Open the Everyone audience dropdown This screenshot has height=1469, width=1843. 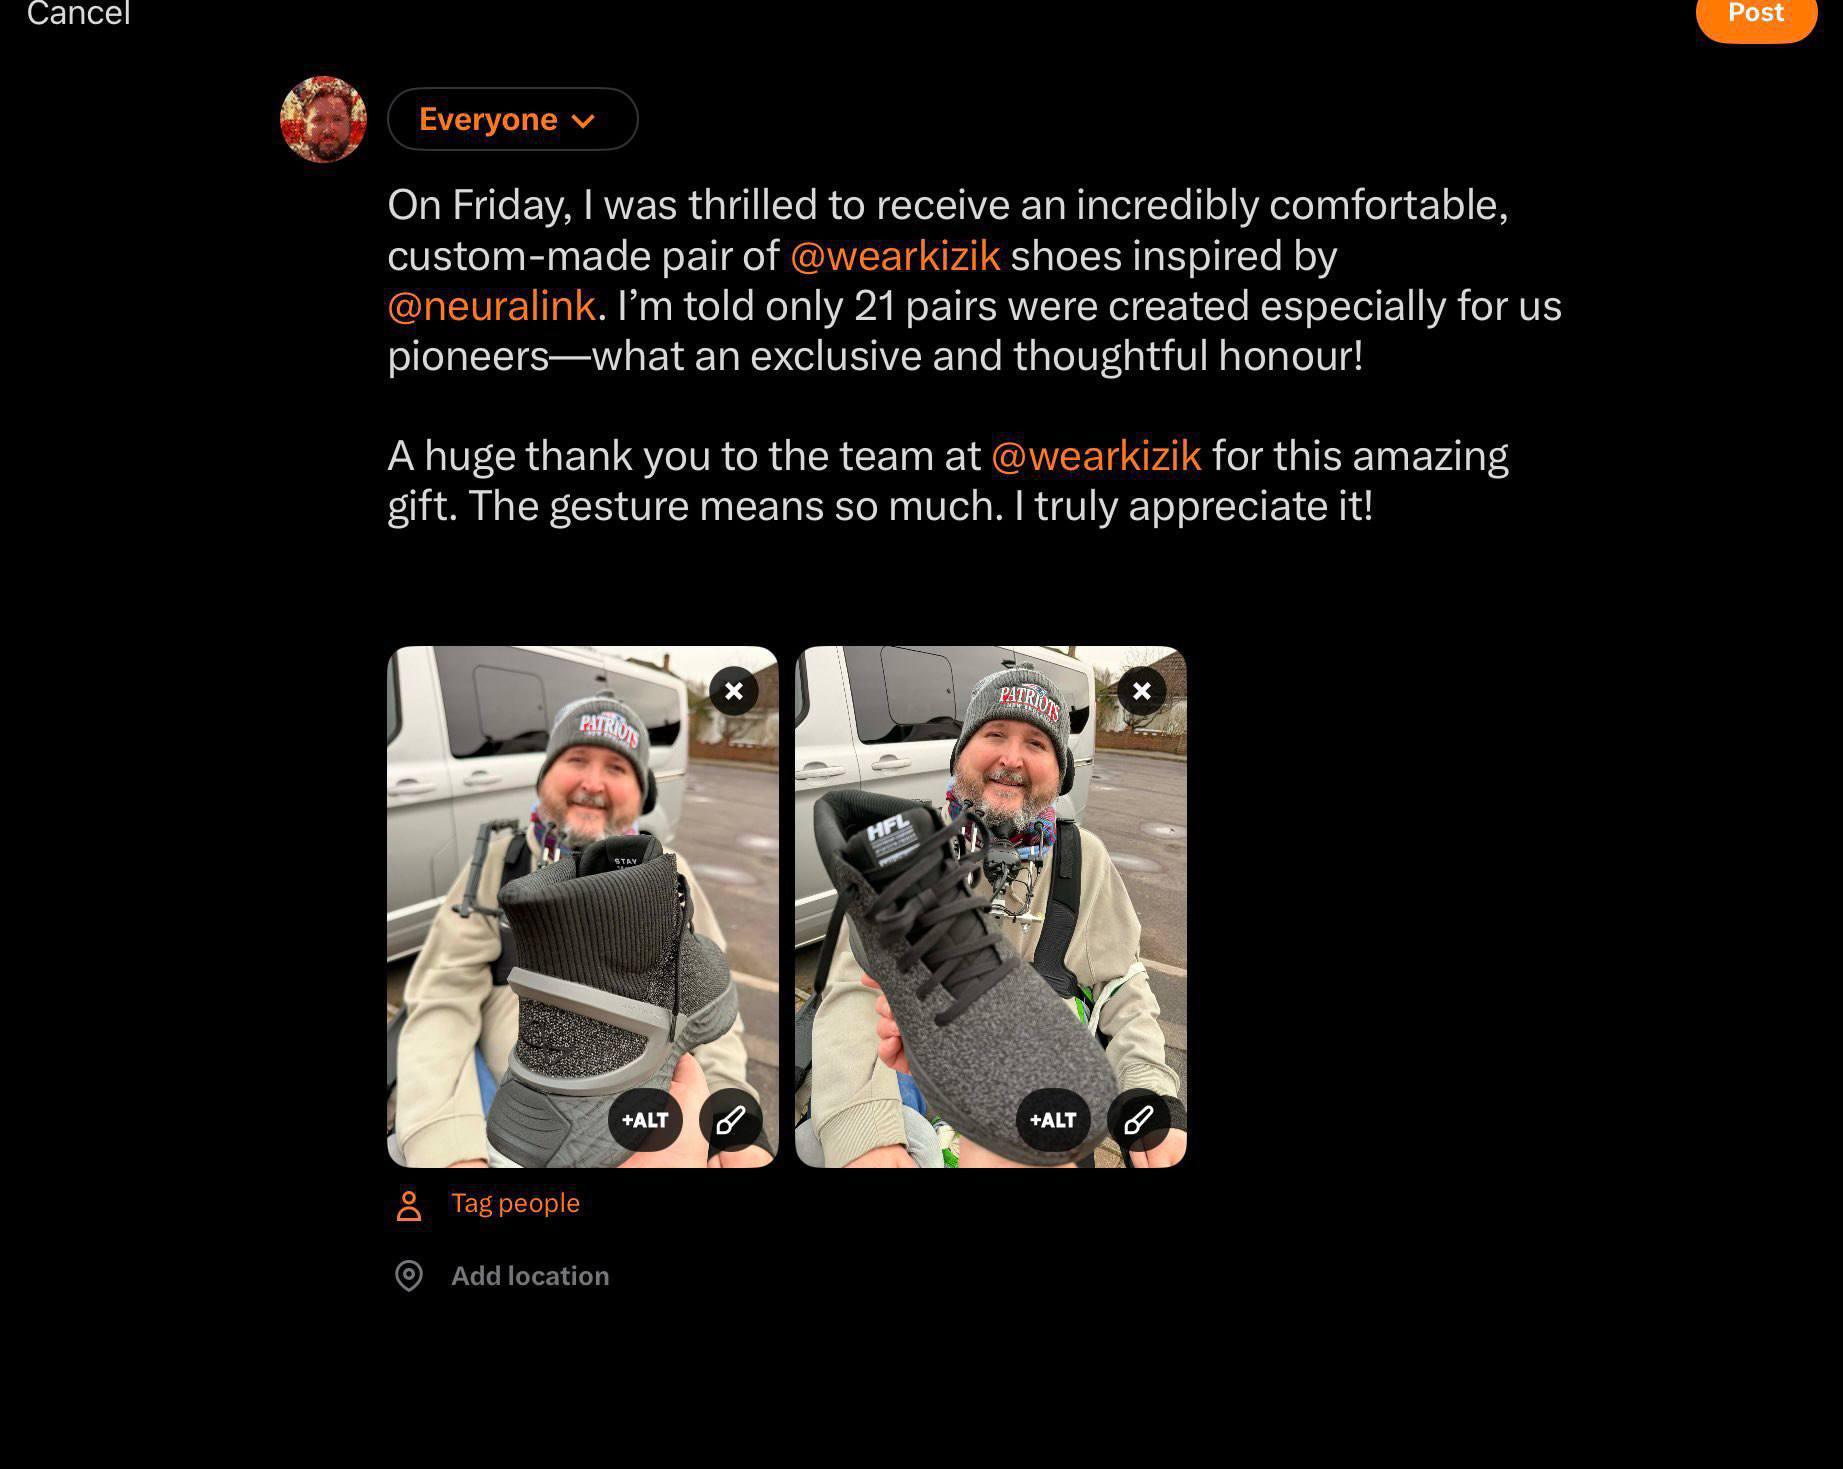point(513,119)
